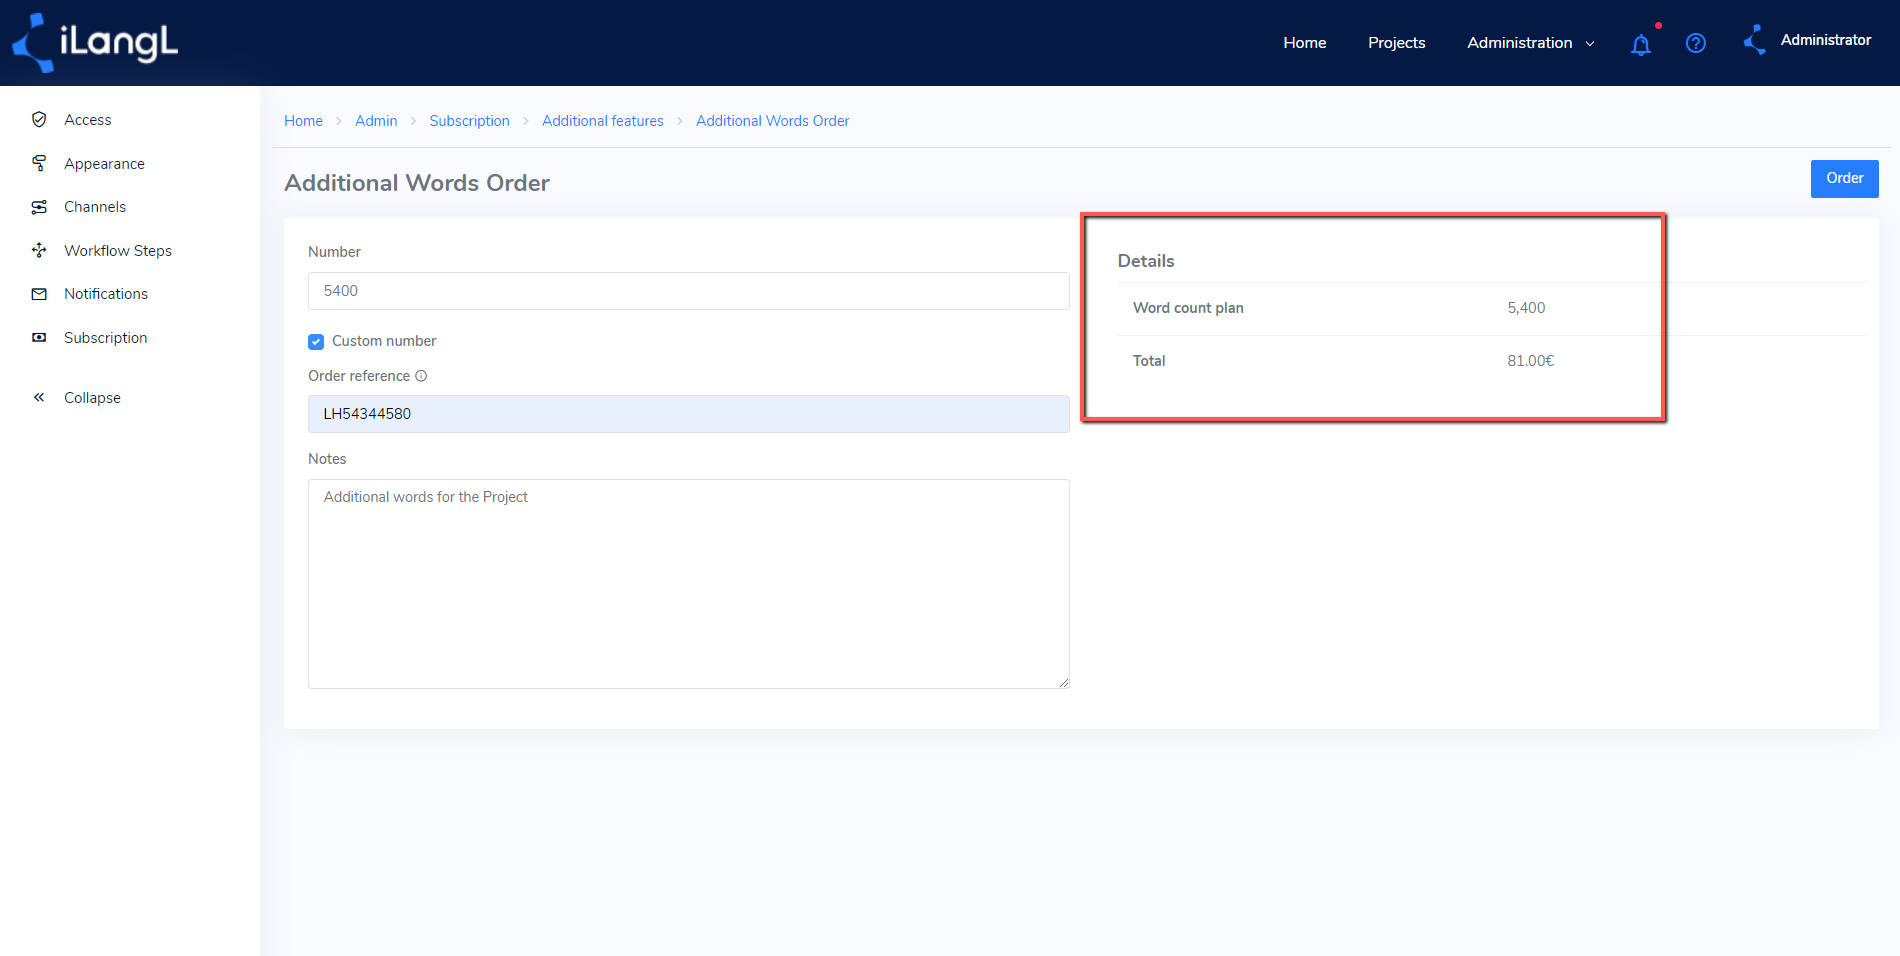This screenshot has width=1900, height=956.
Task: Click the Appearance paint roller icon
Action: [x=39, y=163]
